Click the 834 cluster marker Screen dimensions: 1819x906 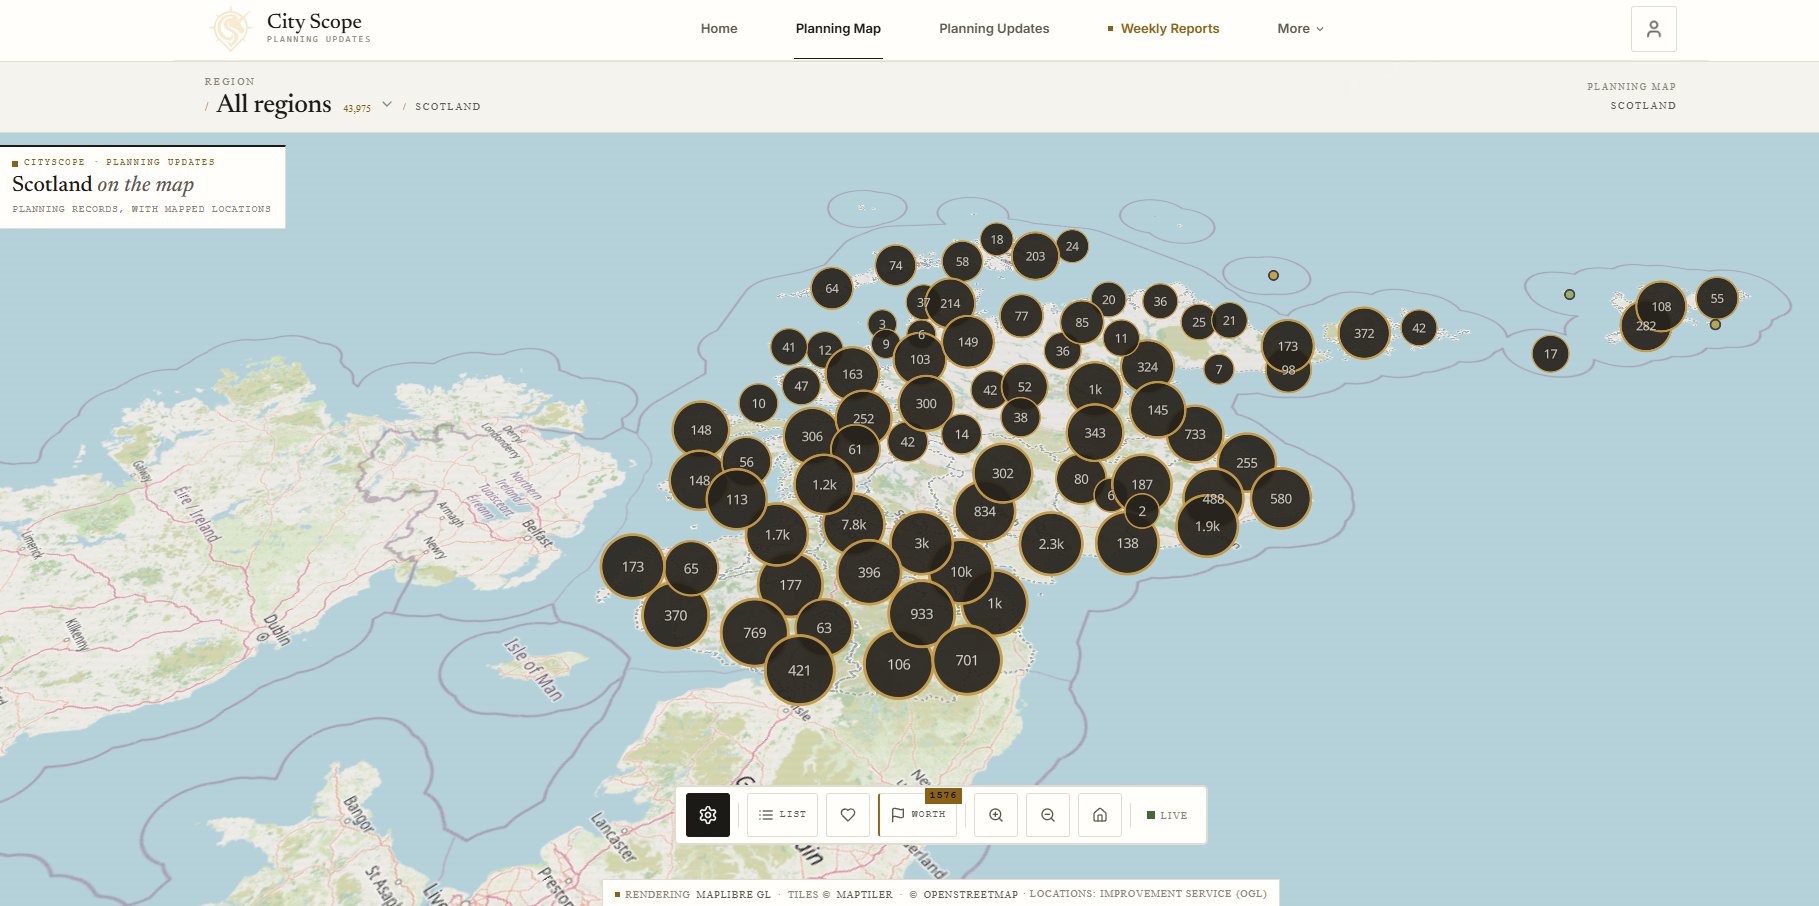click(985, 511)
